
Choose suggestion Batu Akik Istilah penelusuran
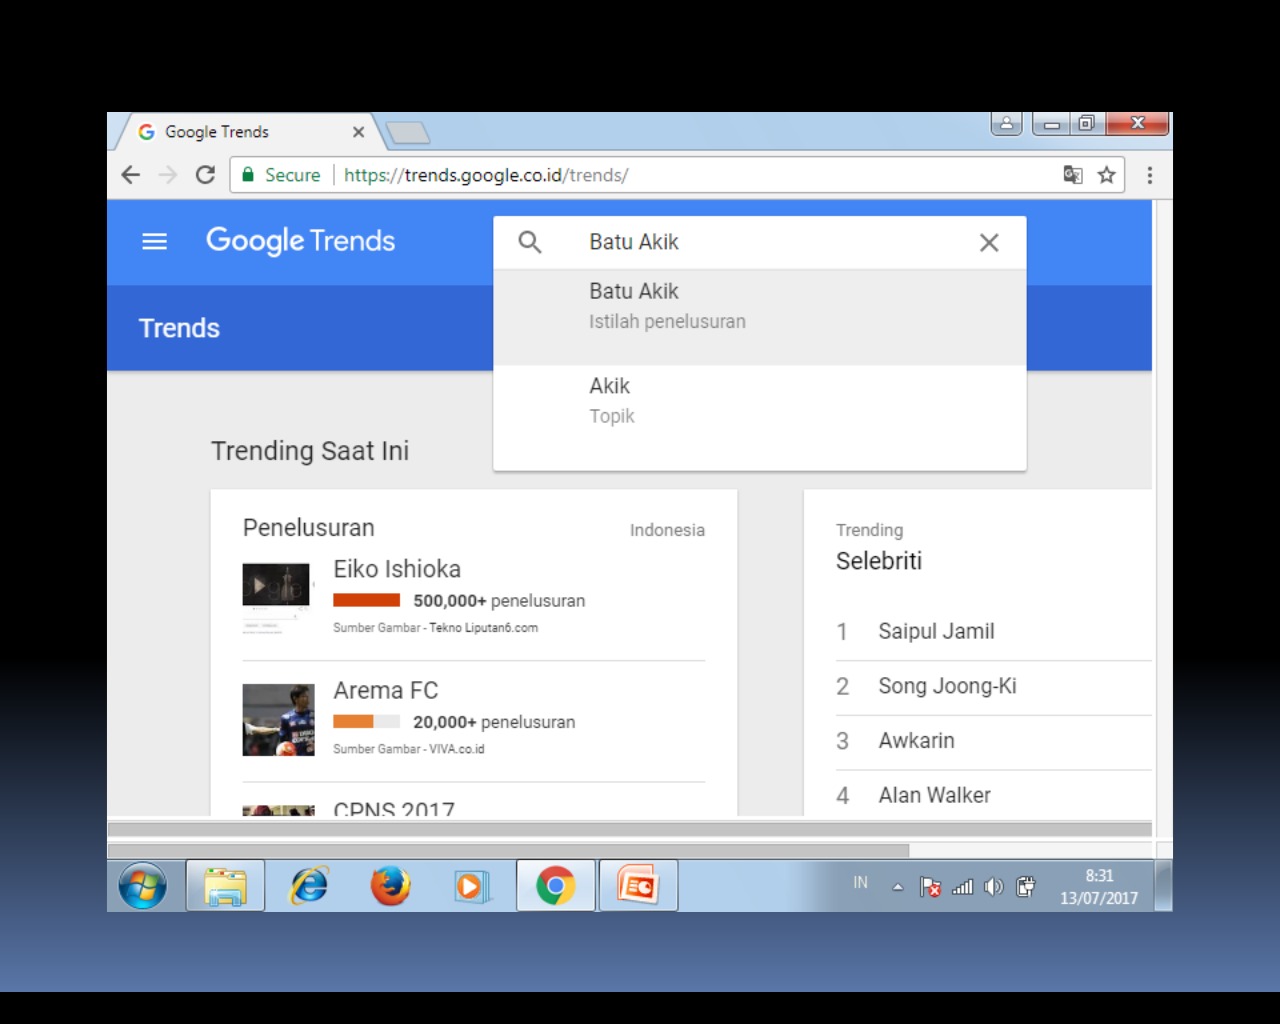[760, 316]
